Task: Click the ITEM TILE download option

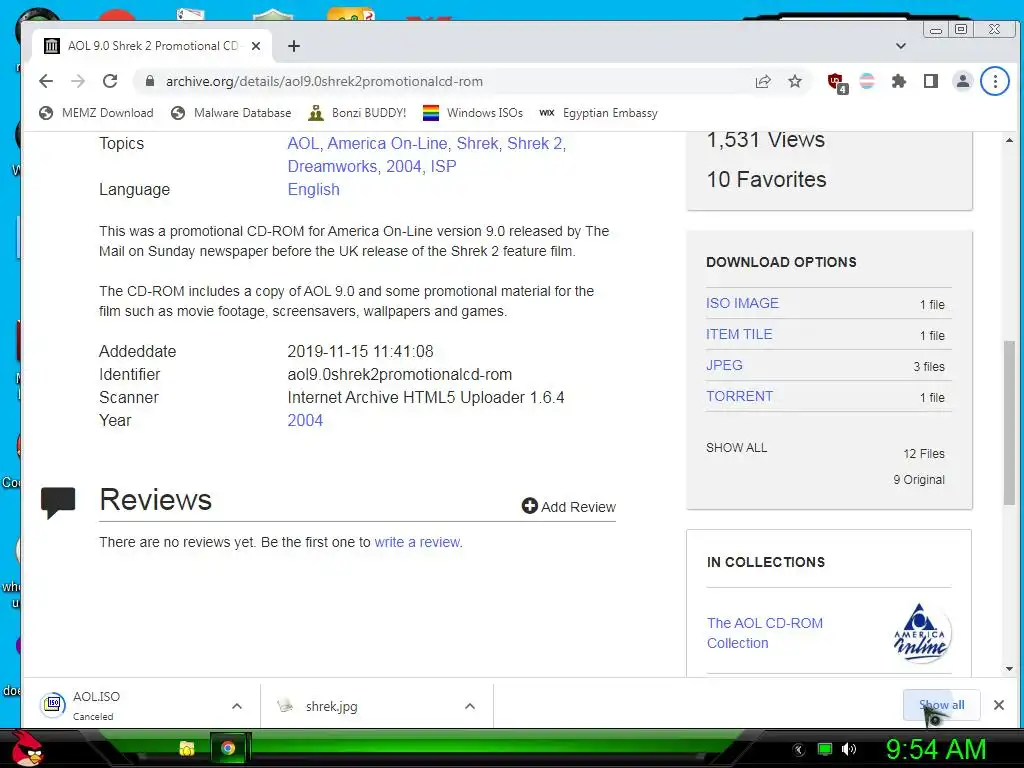Action: [739, 334]
